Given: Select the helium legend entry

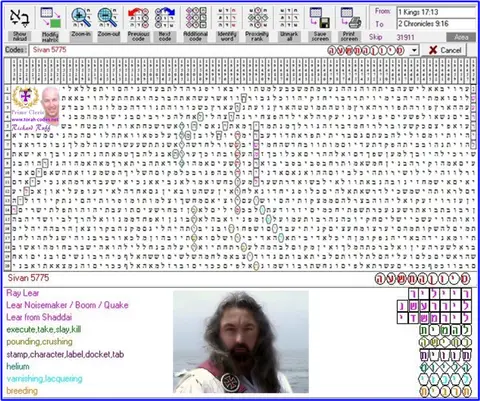Looking at the screenshot, I should pos(18,366).
